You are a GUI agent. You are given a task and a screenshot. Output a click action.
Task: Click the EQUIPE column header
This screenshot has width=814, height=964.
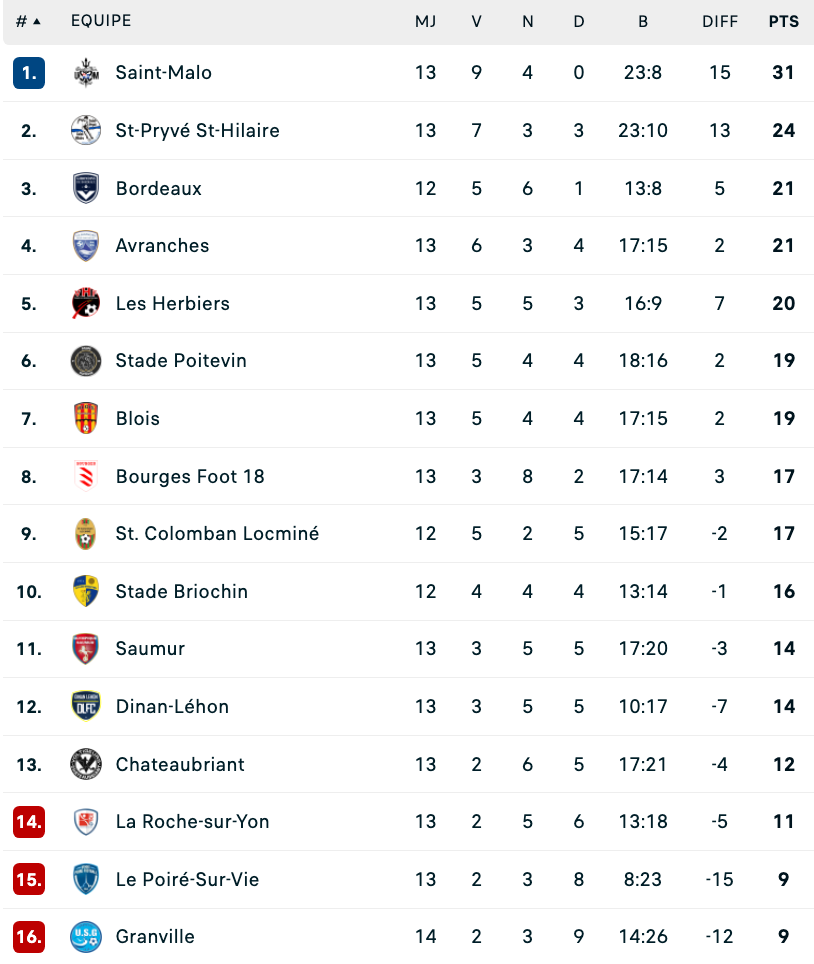pyautogui.click(x=101, y=21)
